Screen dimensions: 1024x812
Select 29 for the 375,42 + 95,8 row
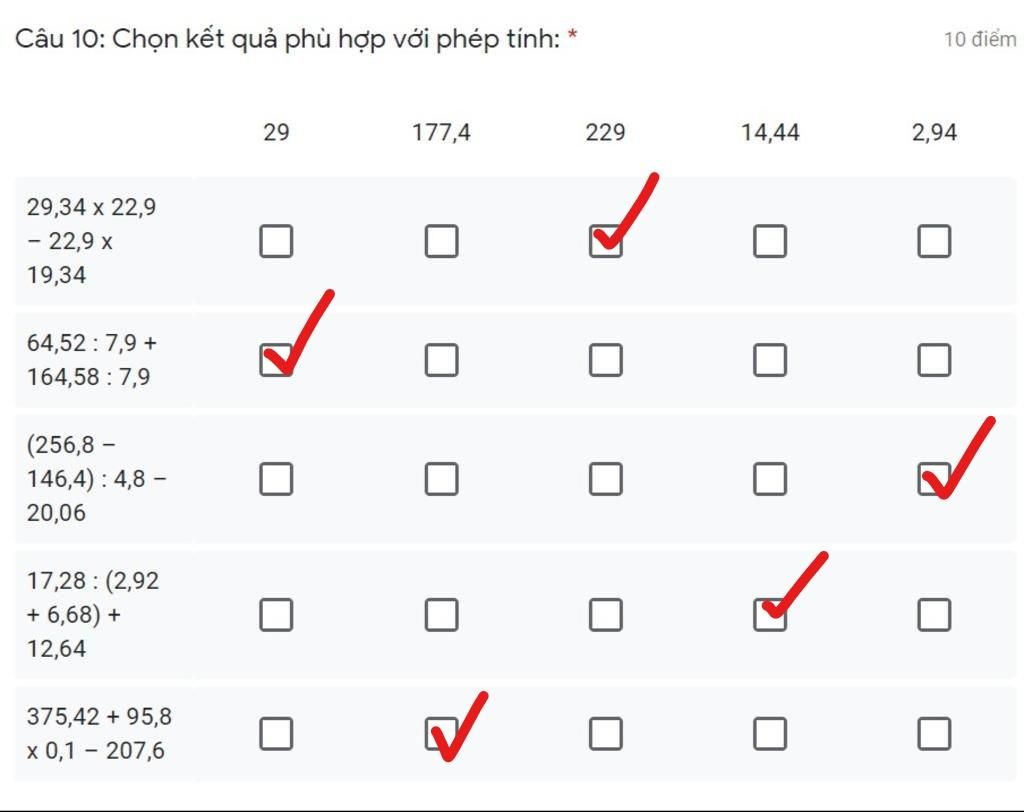coord(276,734)
